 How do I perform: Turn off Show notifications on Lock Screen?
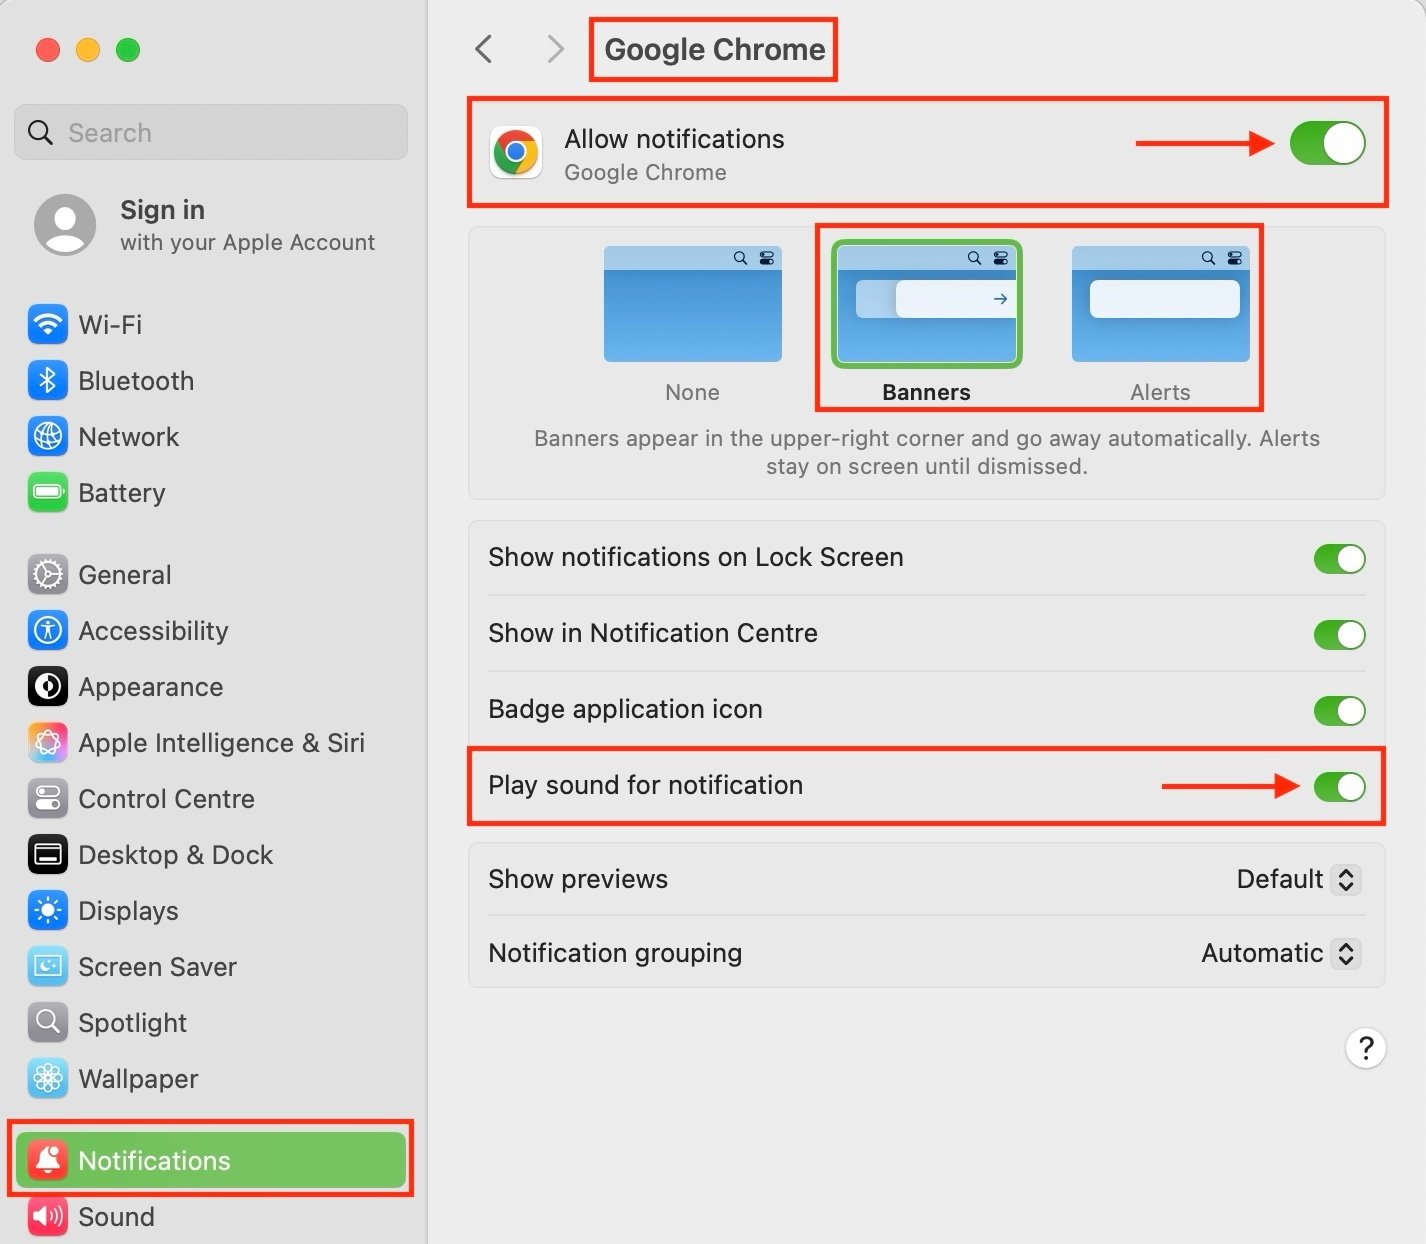pyautogui.click(x=1339, y=559)
